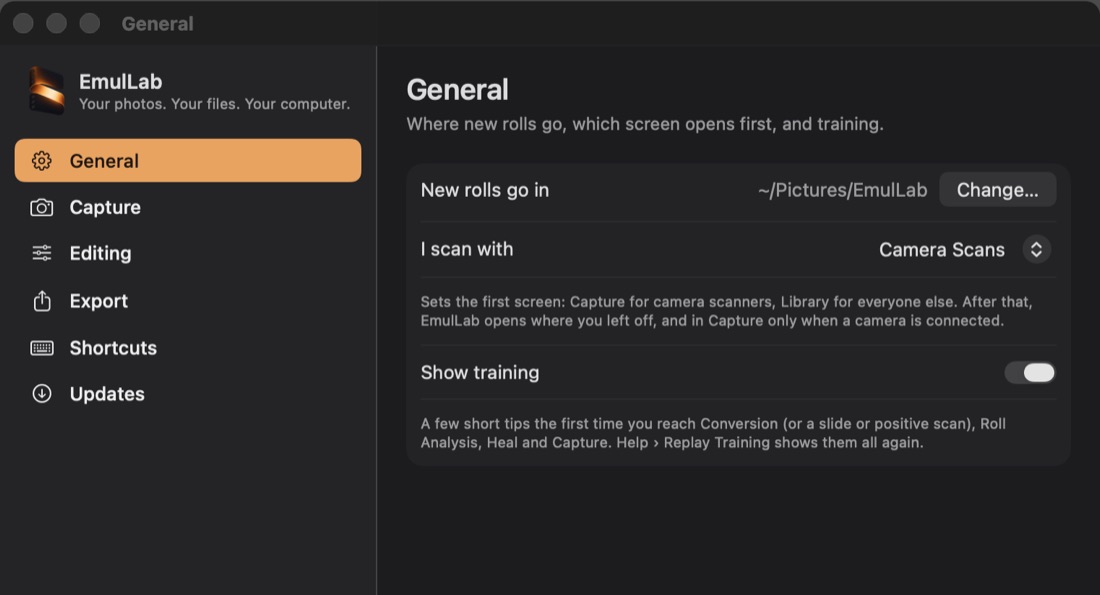Click the General gear icon in sidebar
This screenshot has height=595, width=1100.
pos(41,161)
